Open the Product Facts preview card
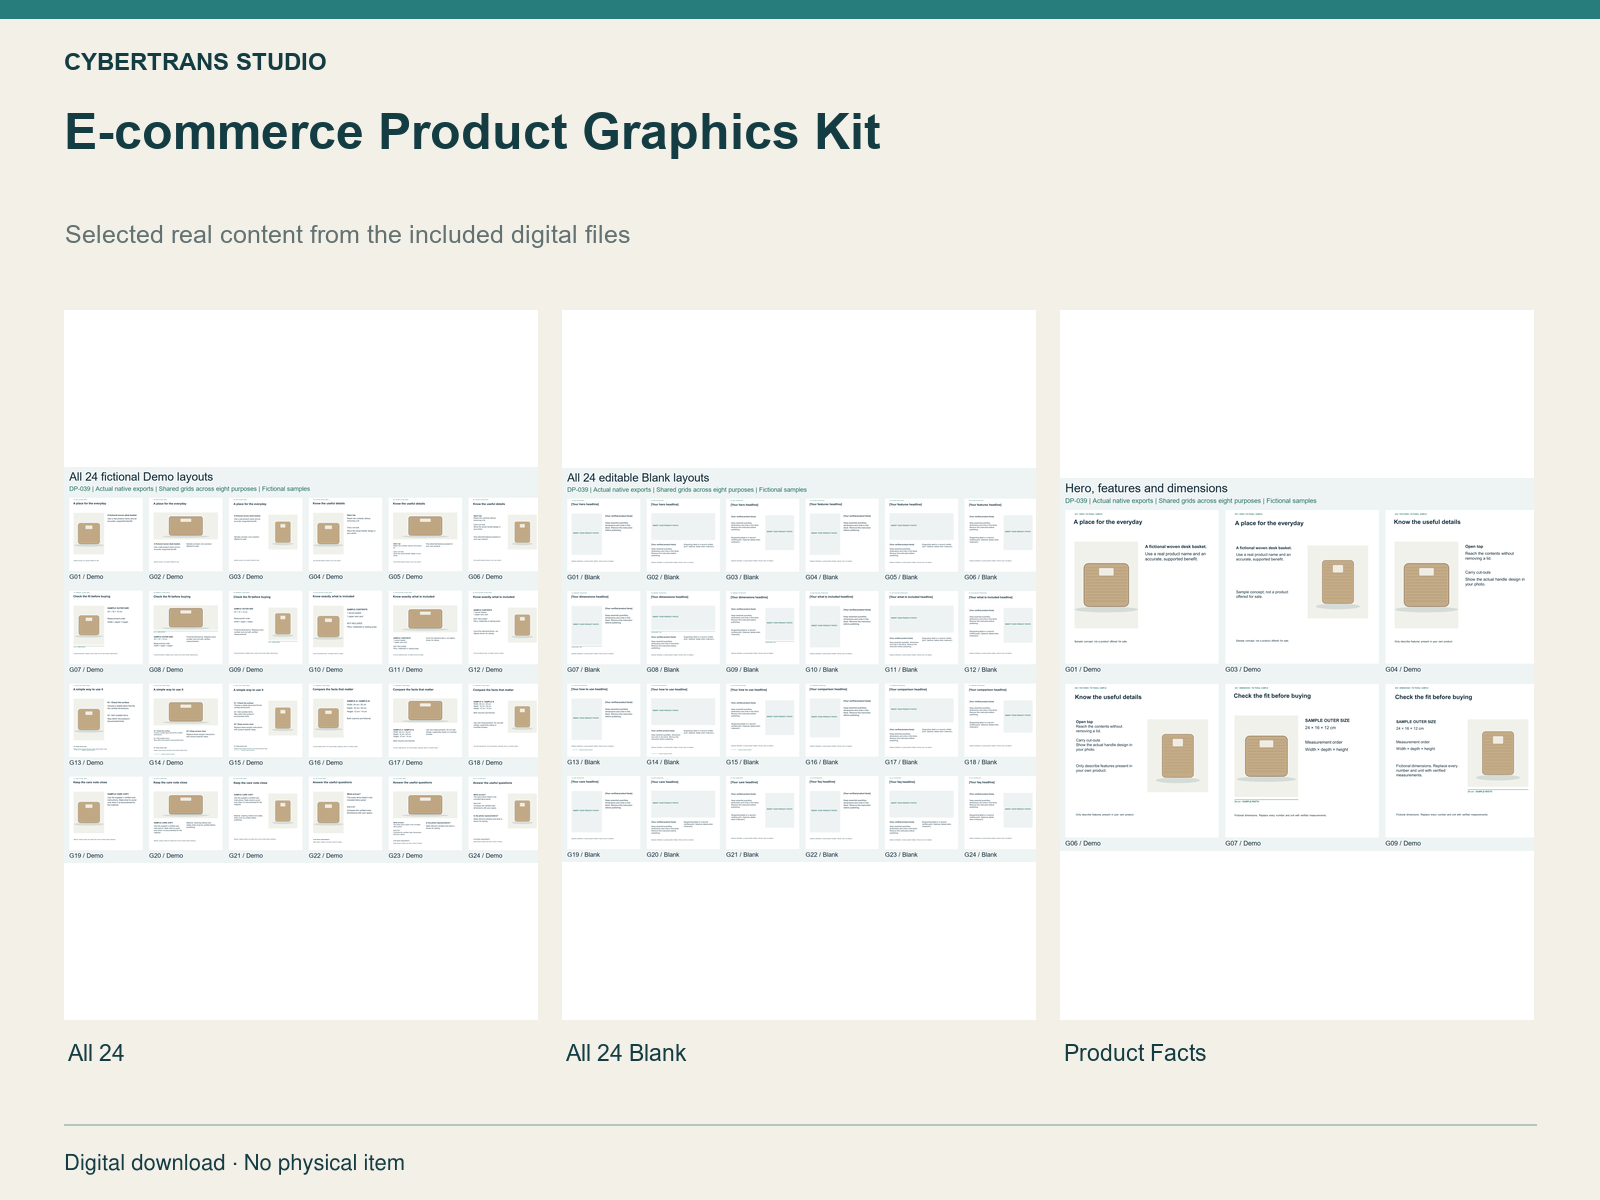This screenshot has height=1200, width=1600. tap(1297, 665)
